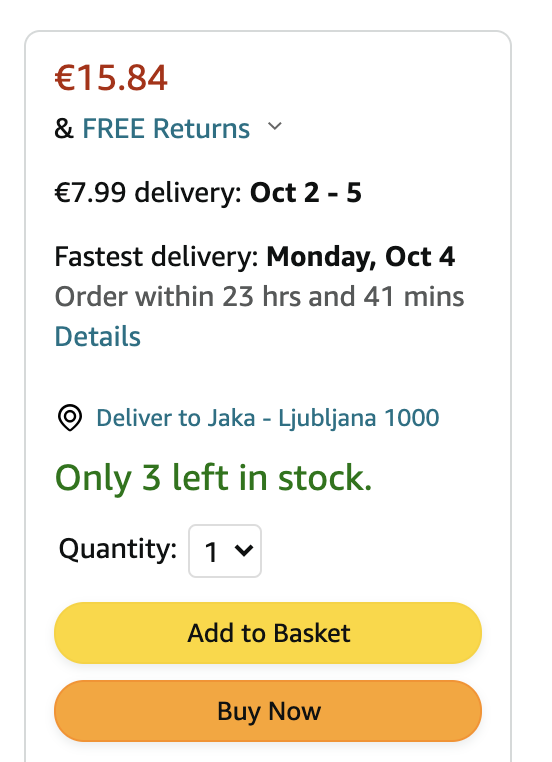This screenshot has height=762, width=552.
Task: Open the Quantity dropdown
Action: tap(225, 551)
